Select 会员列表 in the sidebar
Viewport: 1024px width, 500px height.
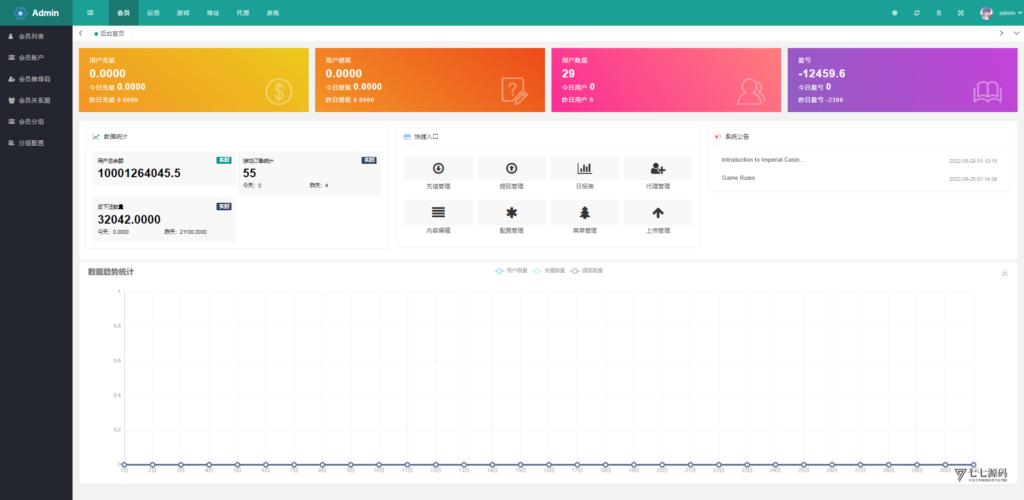[x=32, y=36]
